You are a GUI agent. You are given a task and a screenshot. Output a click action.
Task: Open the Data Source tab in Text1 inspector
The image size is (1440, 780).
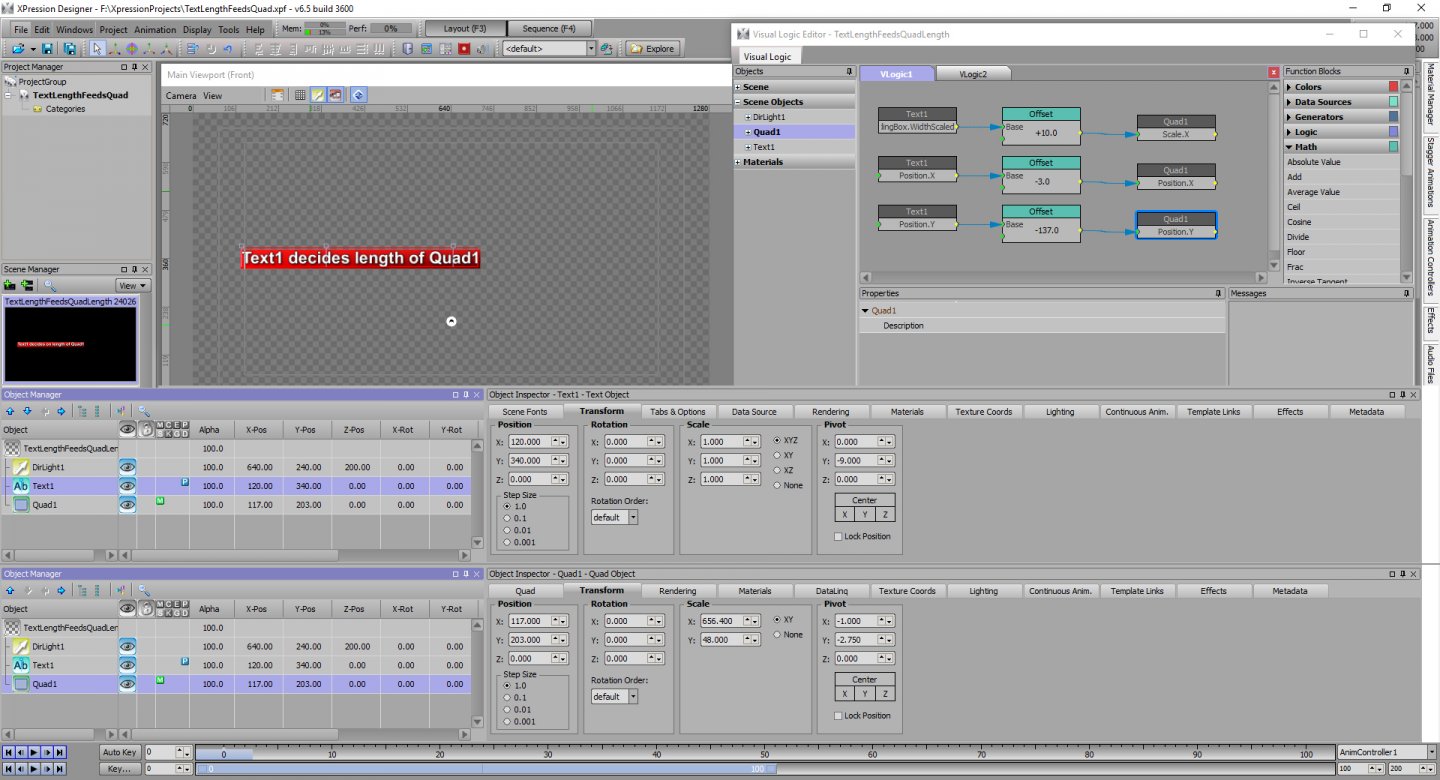coord(754,411)
